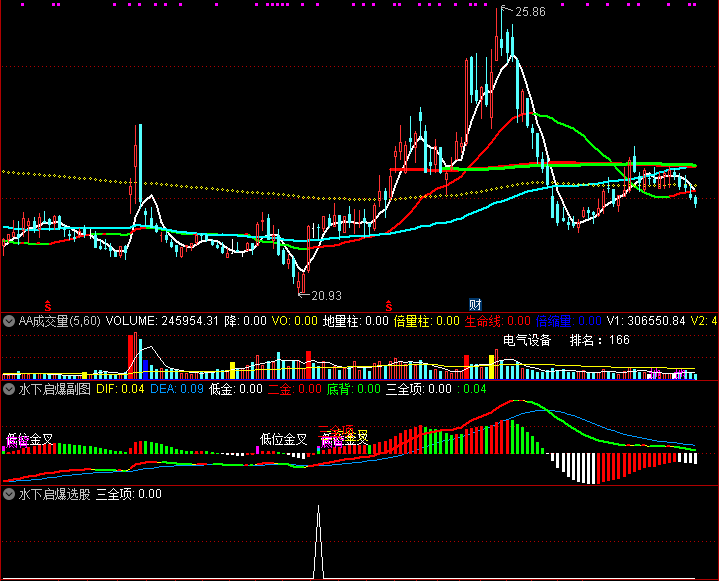The width and height of the screenshot is (719, 581).
Task: Select the 二金: 0.00 readout
Action: click(x=295, y=389)
